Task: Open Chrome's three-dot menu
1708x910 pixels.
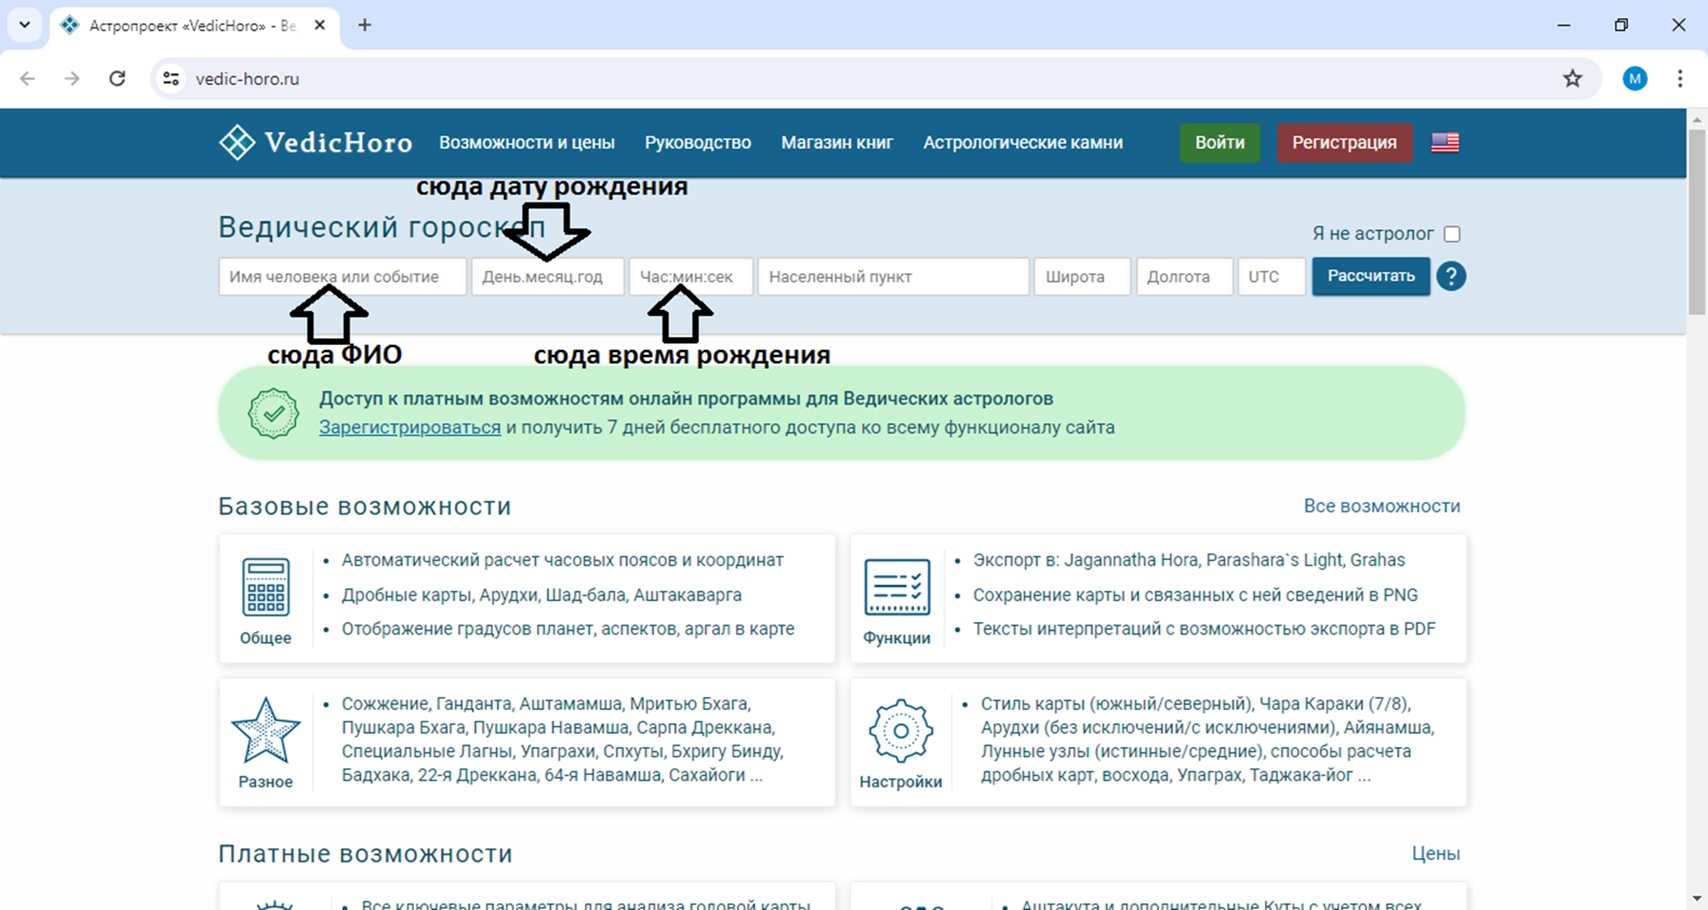Action: coord(1680,79)
